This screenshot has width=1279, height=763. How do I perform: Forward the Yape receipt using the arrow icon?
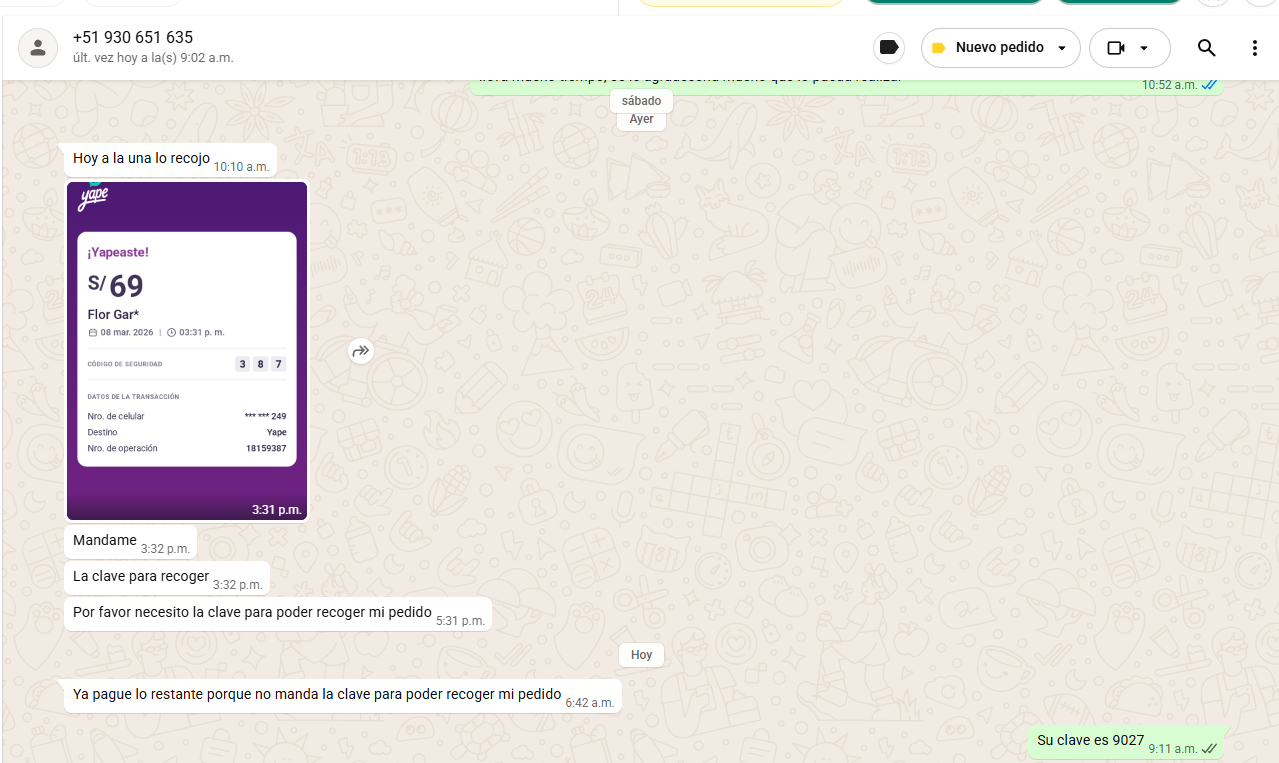point(361,351)
